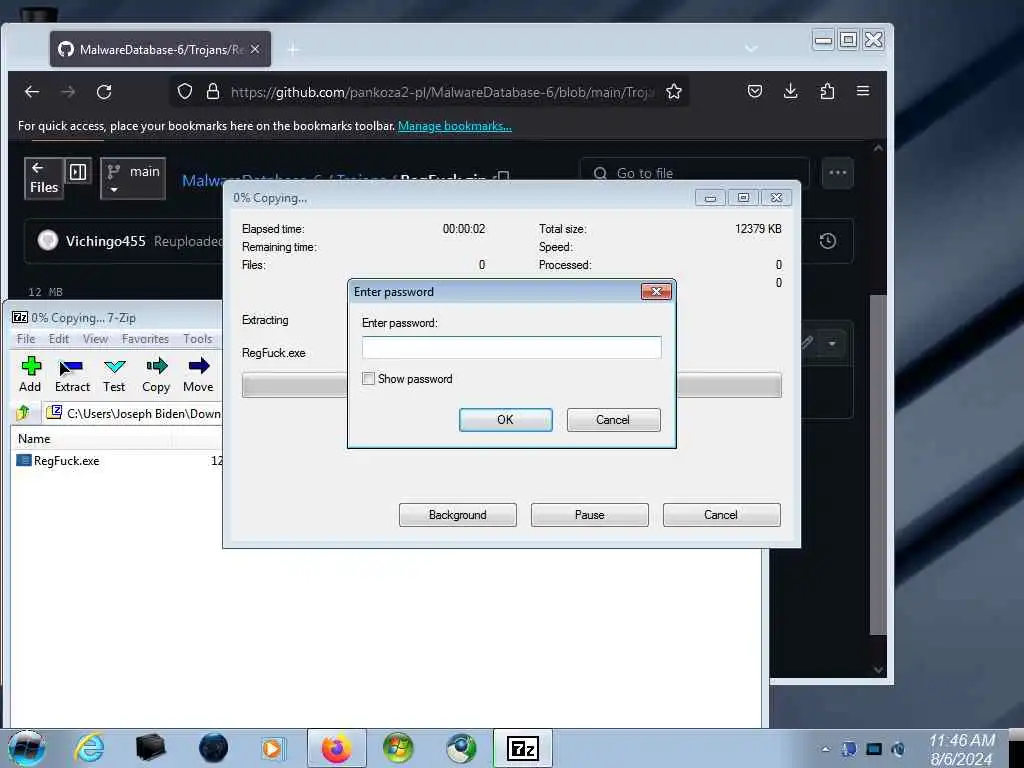Open the Manage bookmarks link
Image resolution: width=1024 pixels, height=768 pixels.
(x=455, y=126)
